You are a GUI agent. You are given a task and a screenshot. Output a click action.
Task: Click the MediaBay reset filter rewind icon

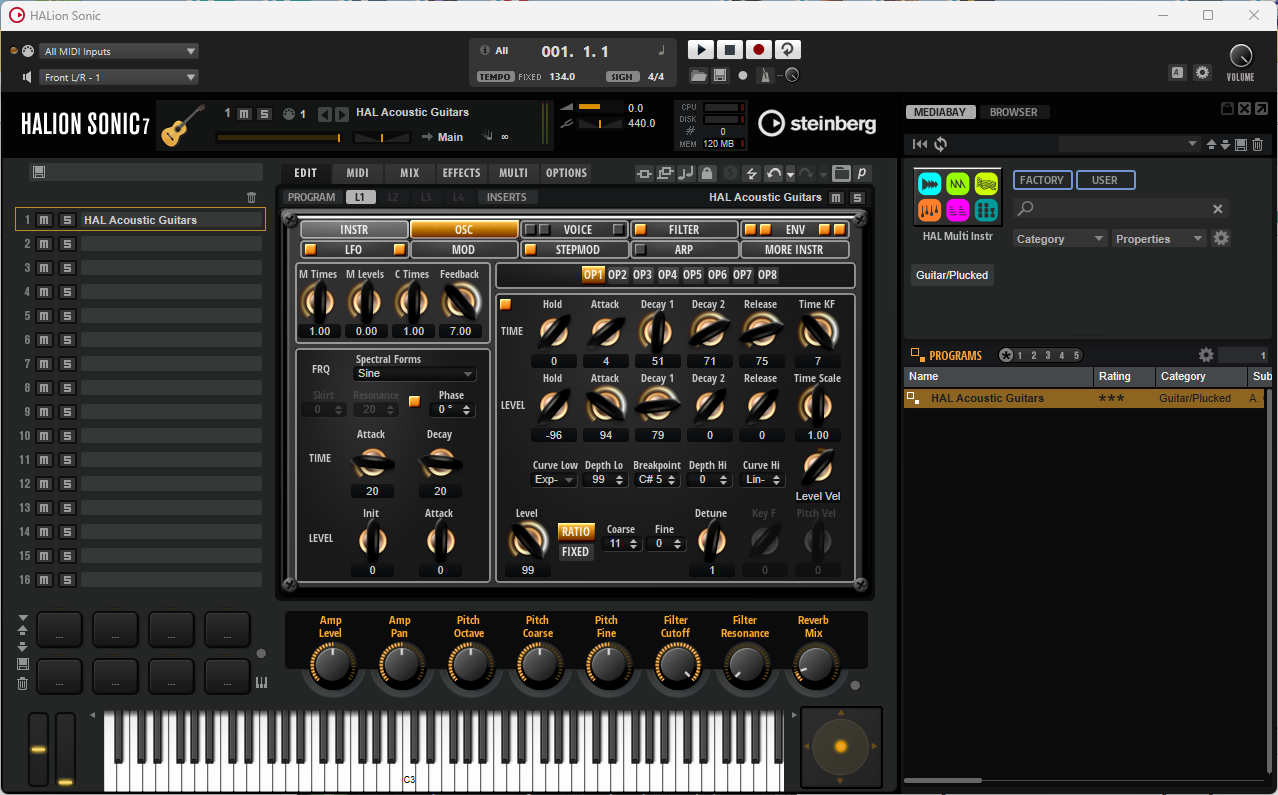920,145
